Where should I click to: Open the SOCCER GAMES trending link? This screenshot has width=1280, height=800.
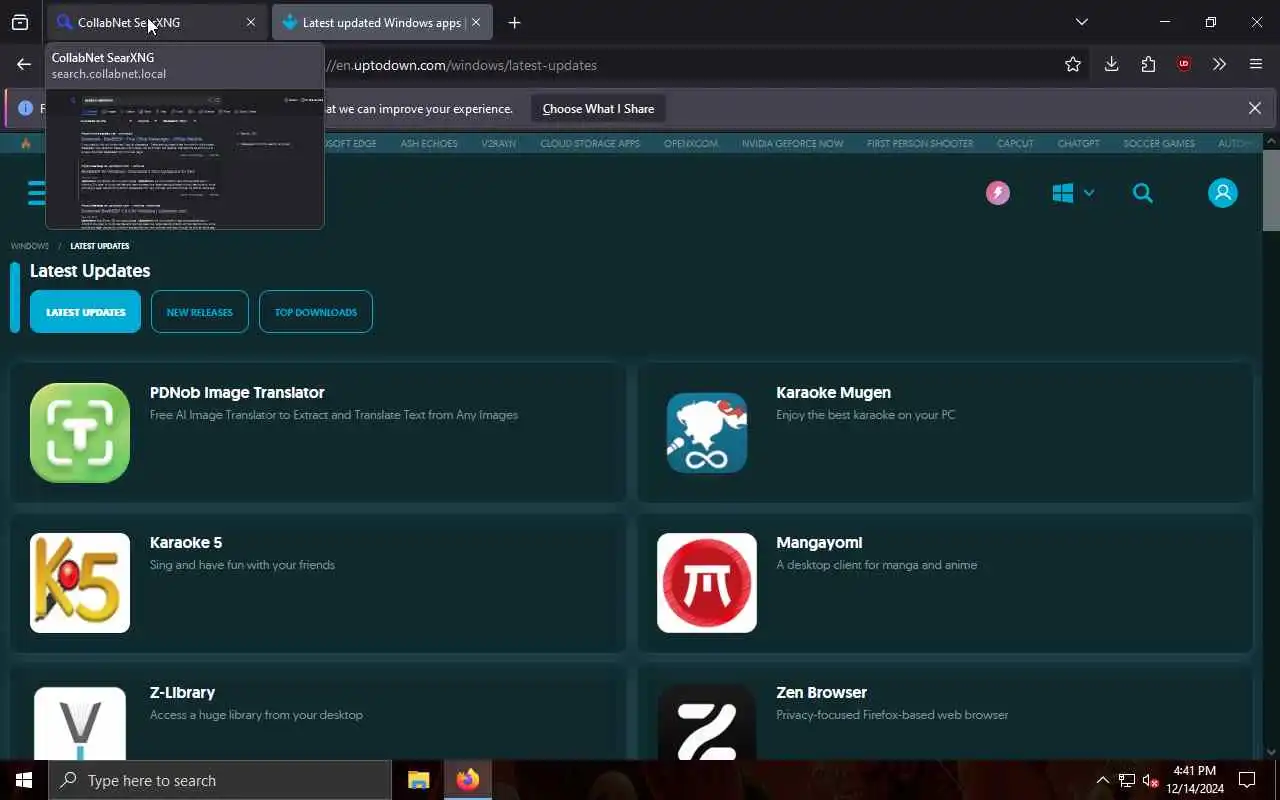pos(1159,143)
